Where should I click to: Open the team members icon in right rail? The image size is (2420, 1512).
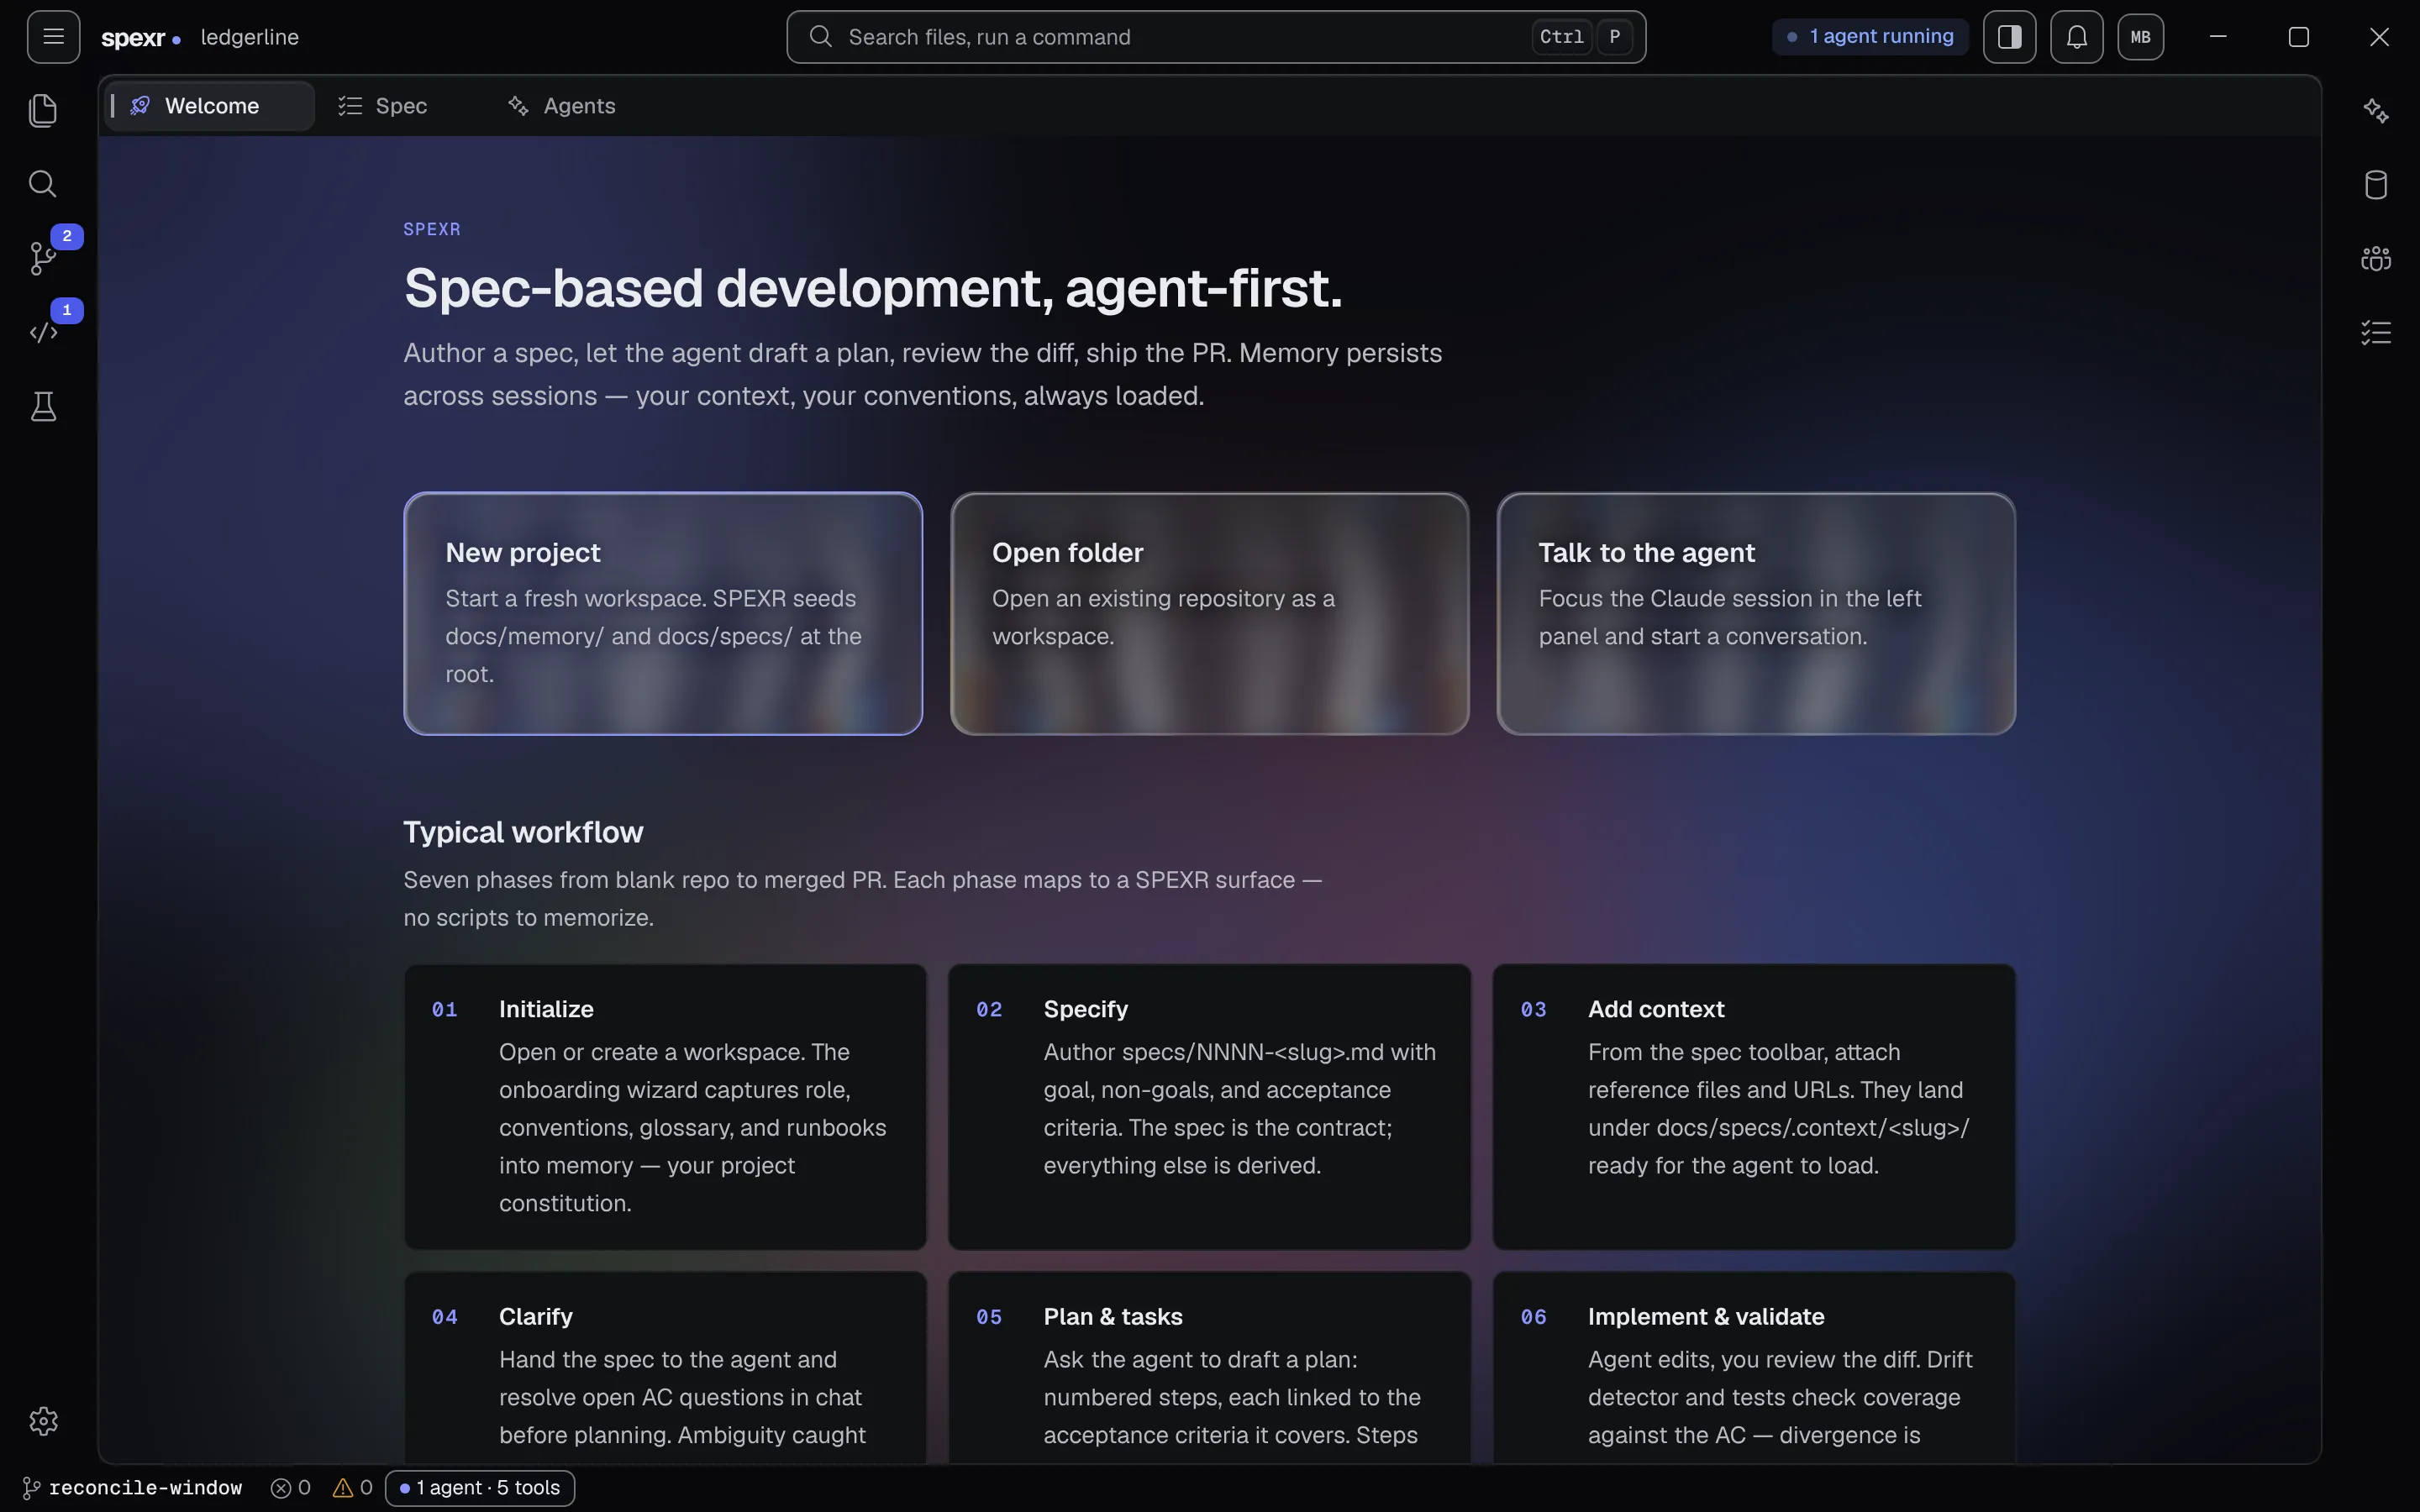(x=2376, y=258)
